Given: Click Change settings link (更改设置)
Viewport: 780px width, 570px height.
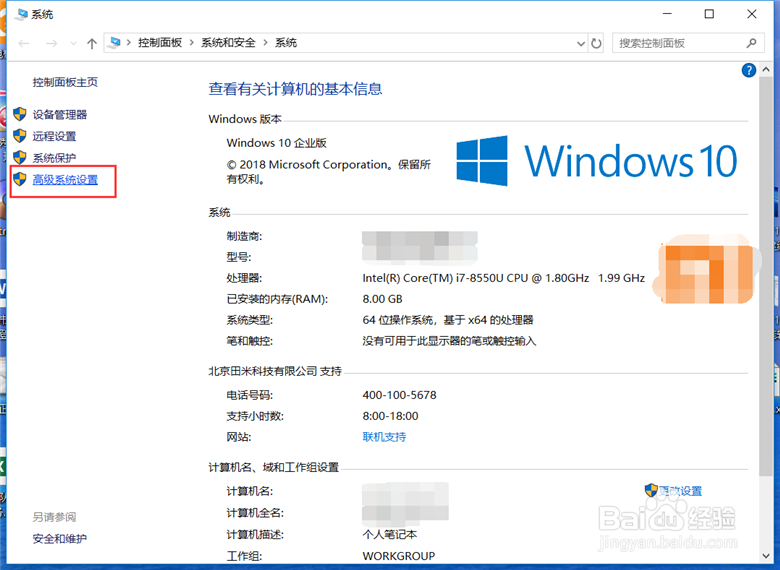Looking at the screenshot, I should click(680, 491).
